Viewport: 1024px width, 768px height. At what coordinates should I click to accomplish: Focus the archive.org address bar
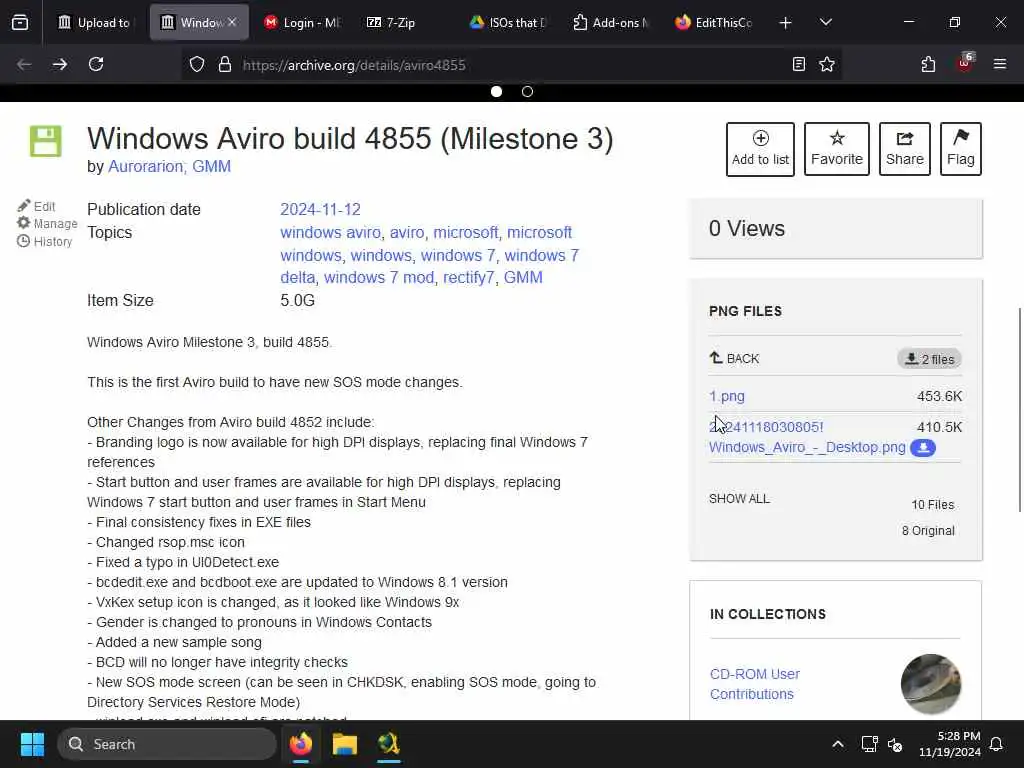(509, 65)
